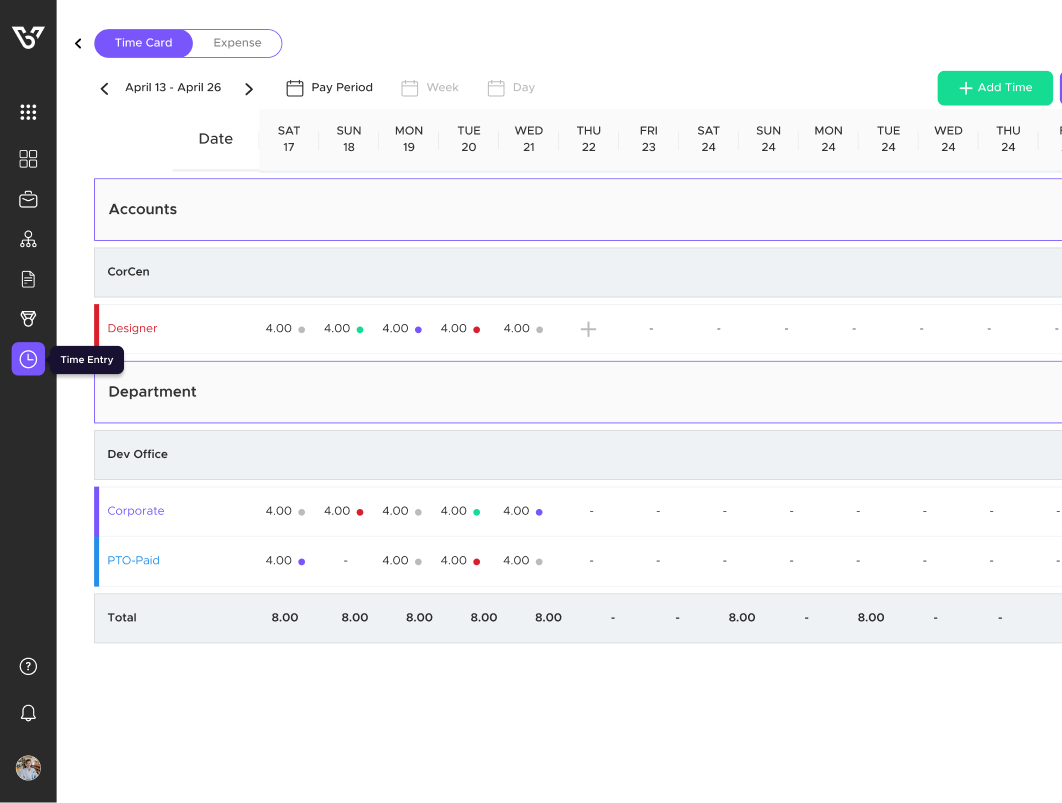Image resolution: width=1062 pixels, height=803 pixels.
Task: Stay on the Time Card tab
Action: point(143,43)
